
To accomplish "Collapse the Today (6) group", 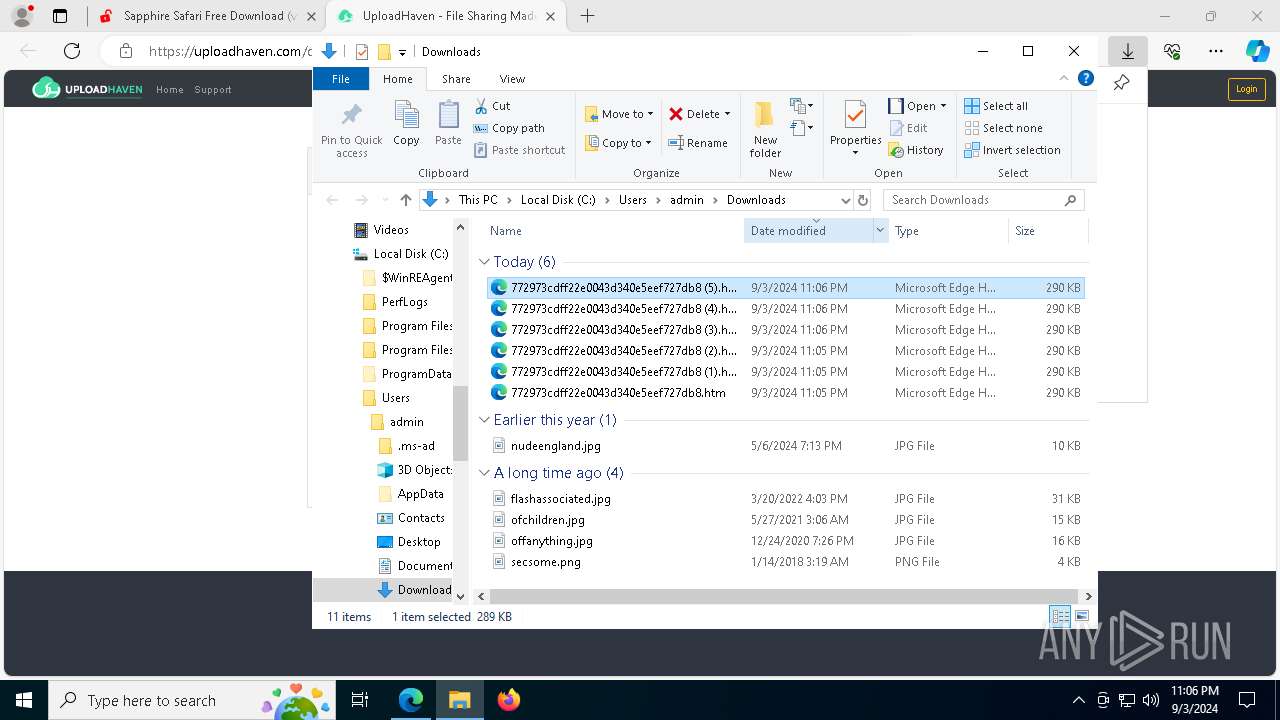I will coord(484,262).
